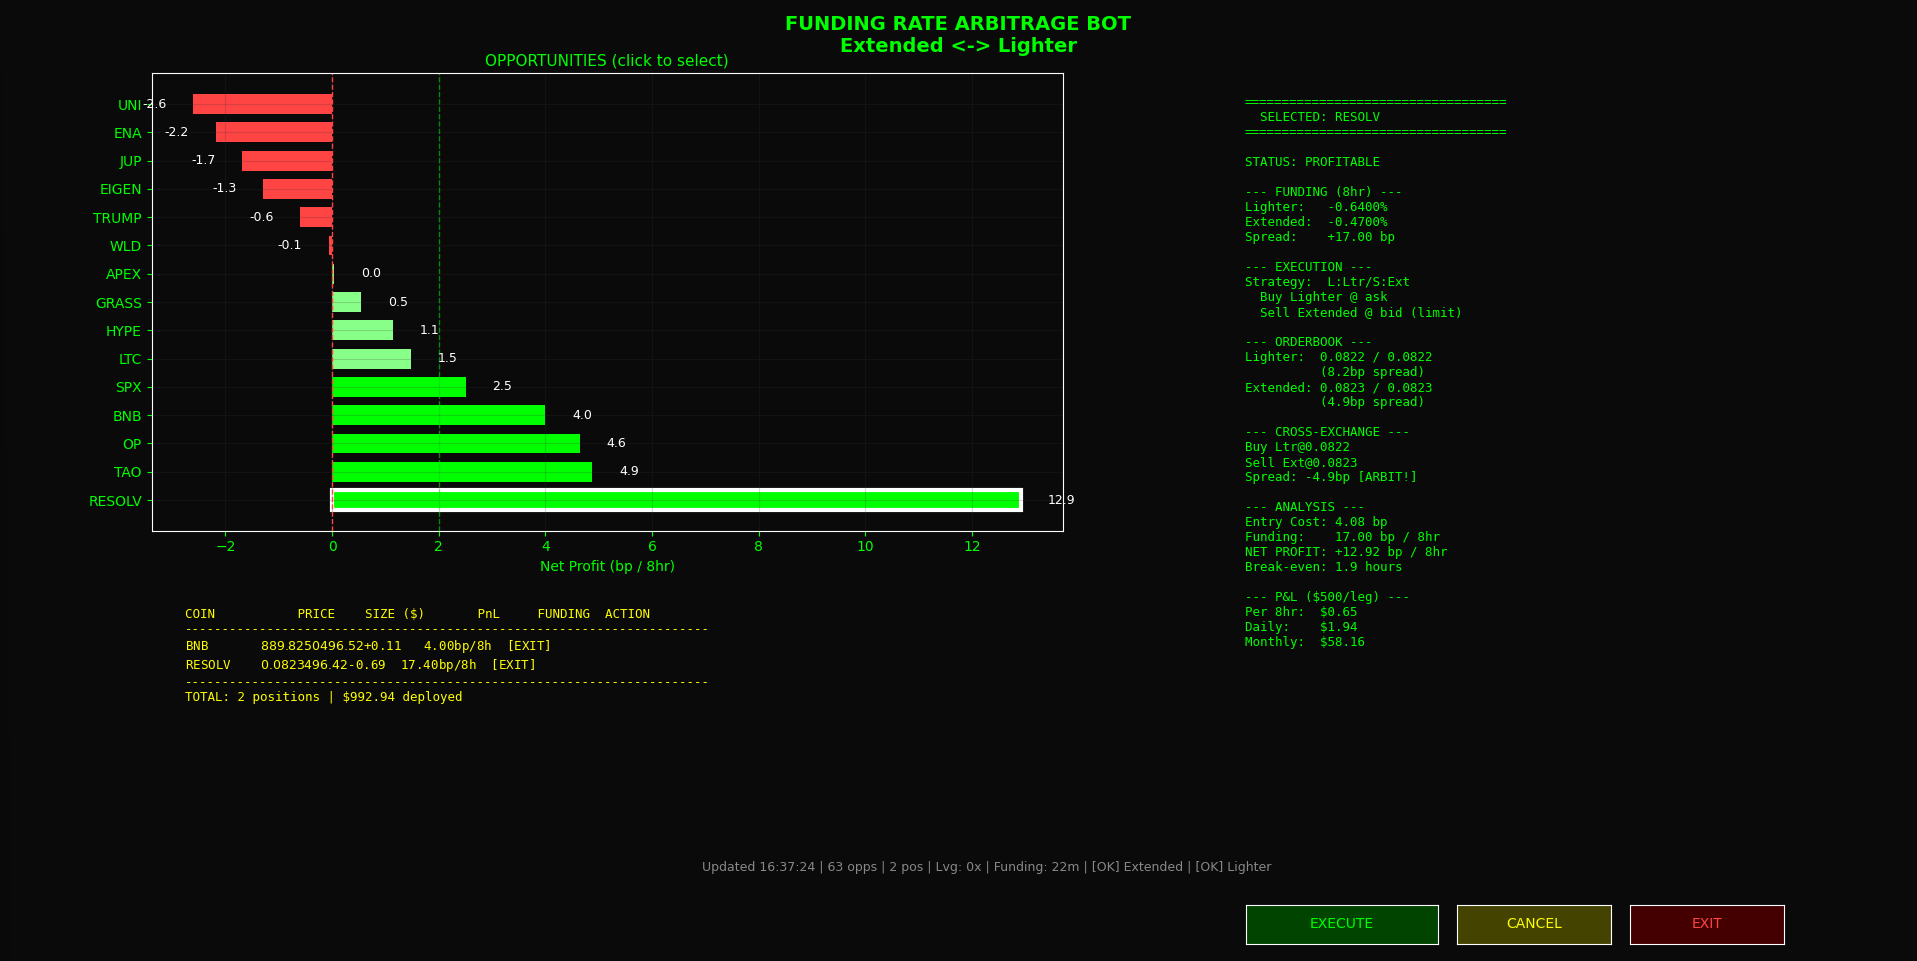Select the JUP negative bar
The image size is (1917, 961).
(x=287, y=161)
